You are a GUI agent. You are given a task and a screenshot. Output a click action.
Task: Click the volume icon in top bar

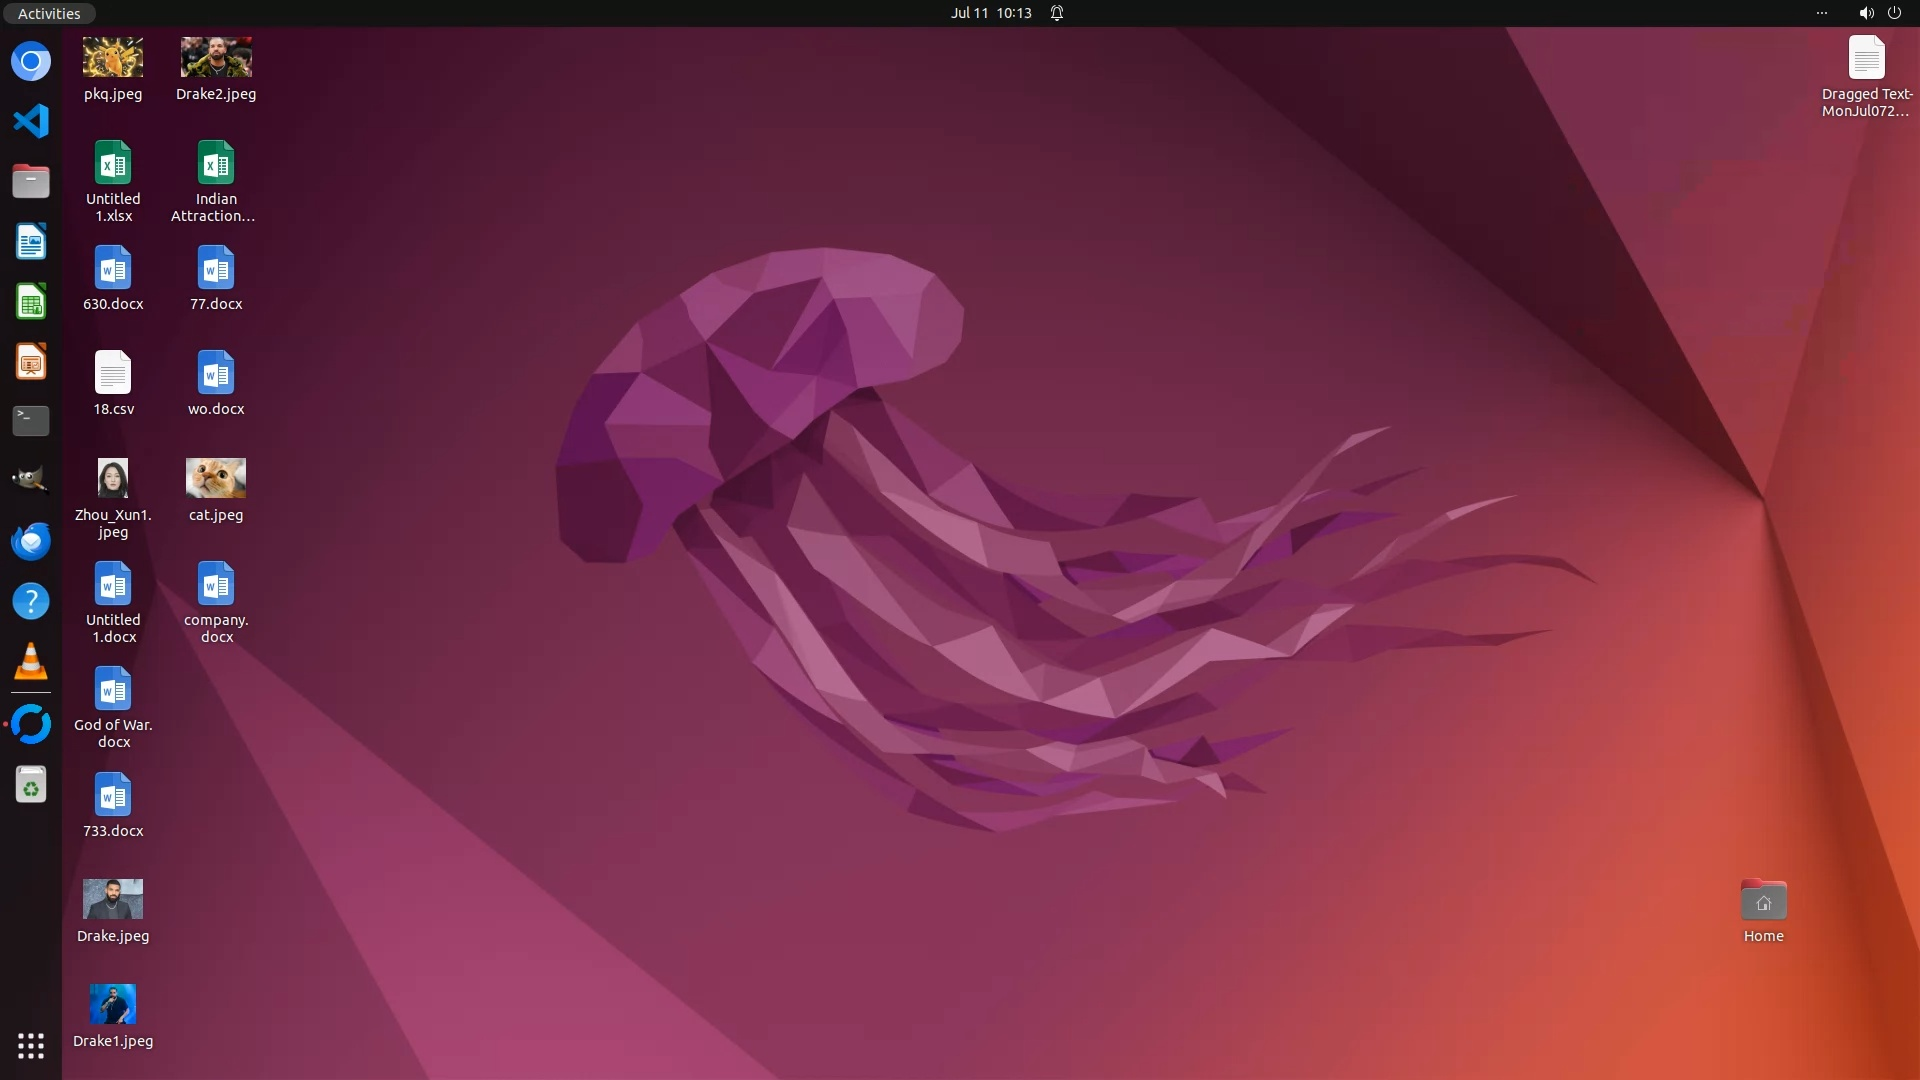1866,13
